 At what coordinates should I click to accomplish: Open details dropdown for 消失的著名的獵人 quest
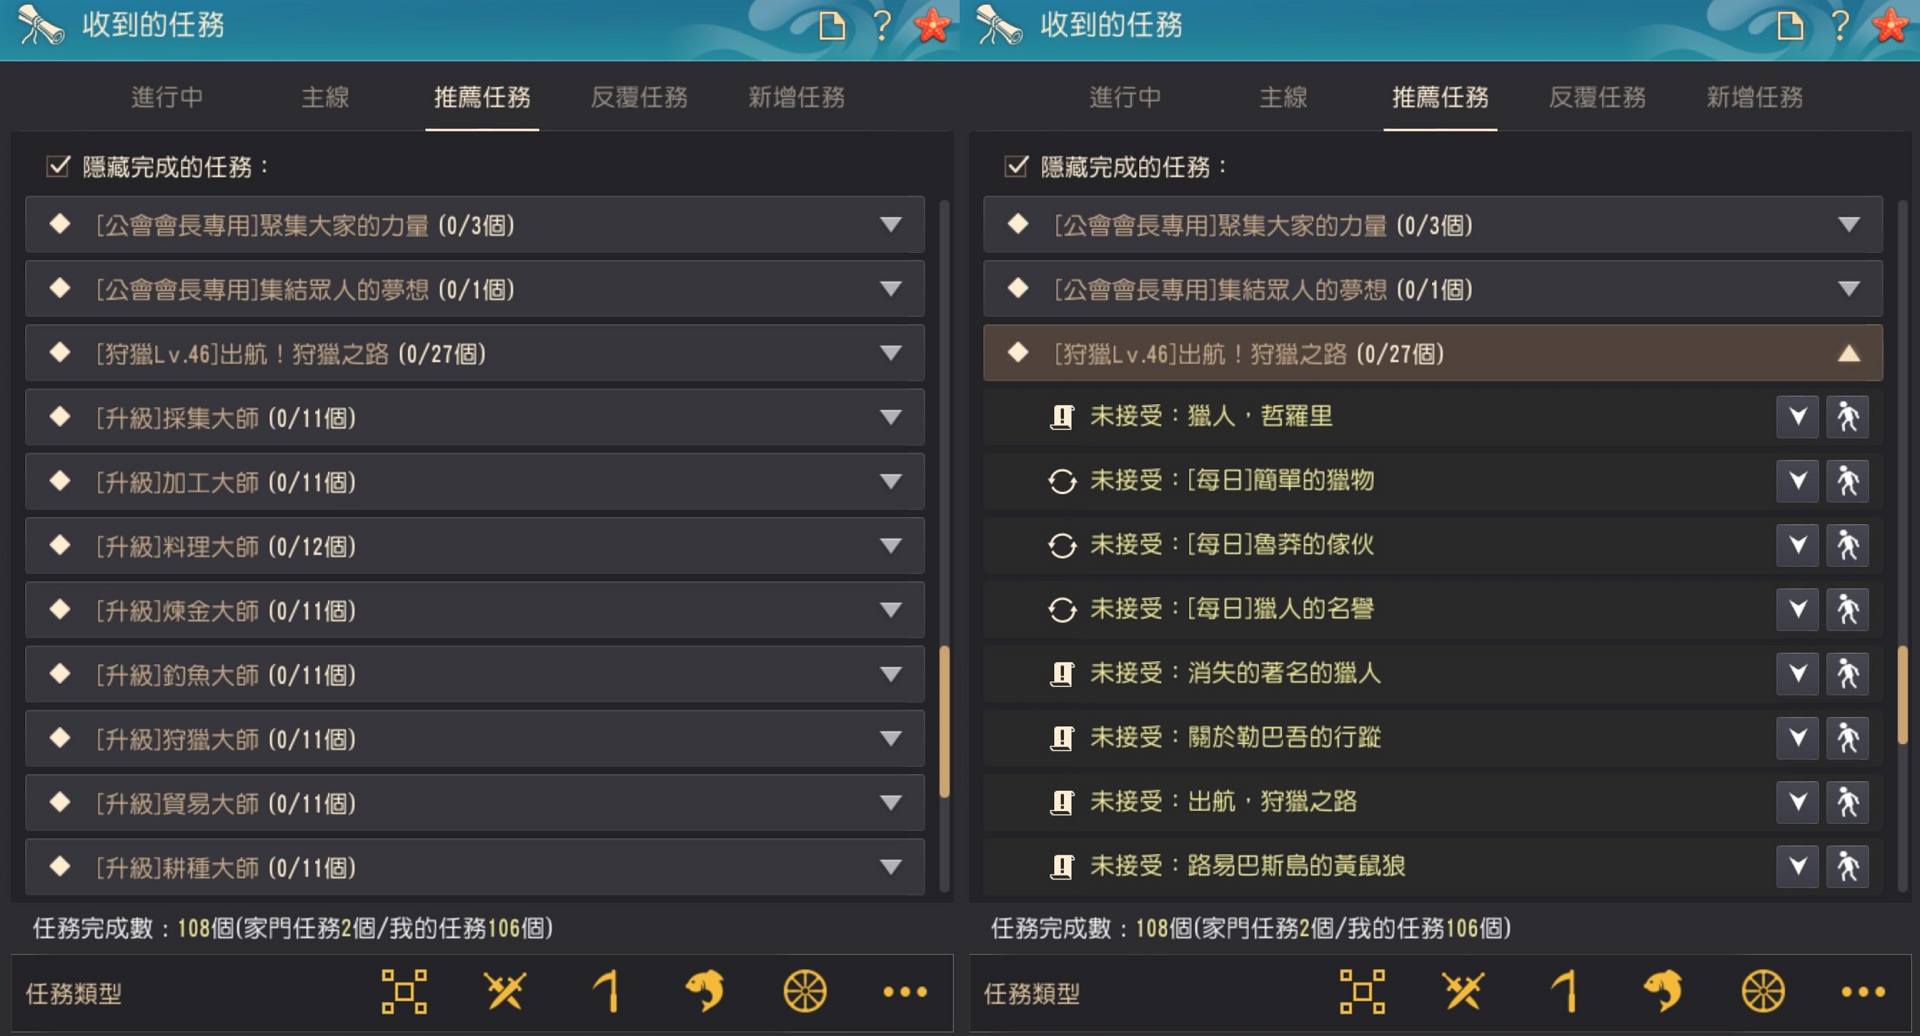click(x=1798, y=674)
